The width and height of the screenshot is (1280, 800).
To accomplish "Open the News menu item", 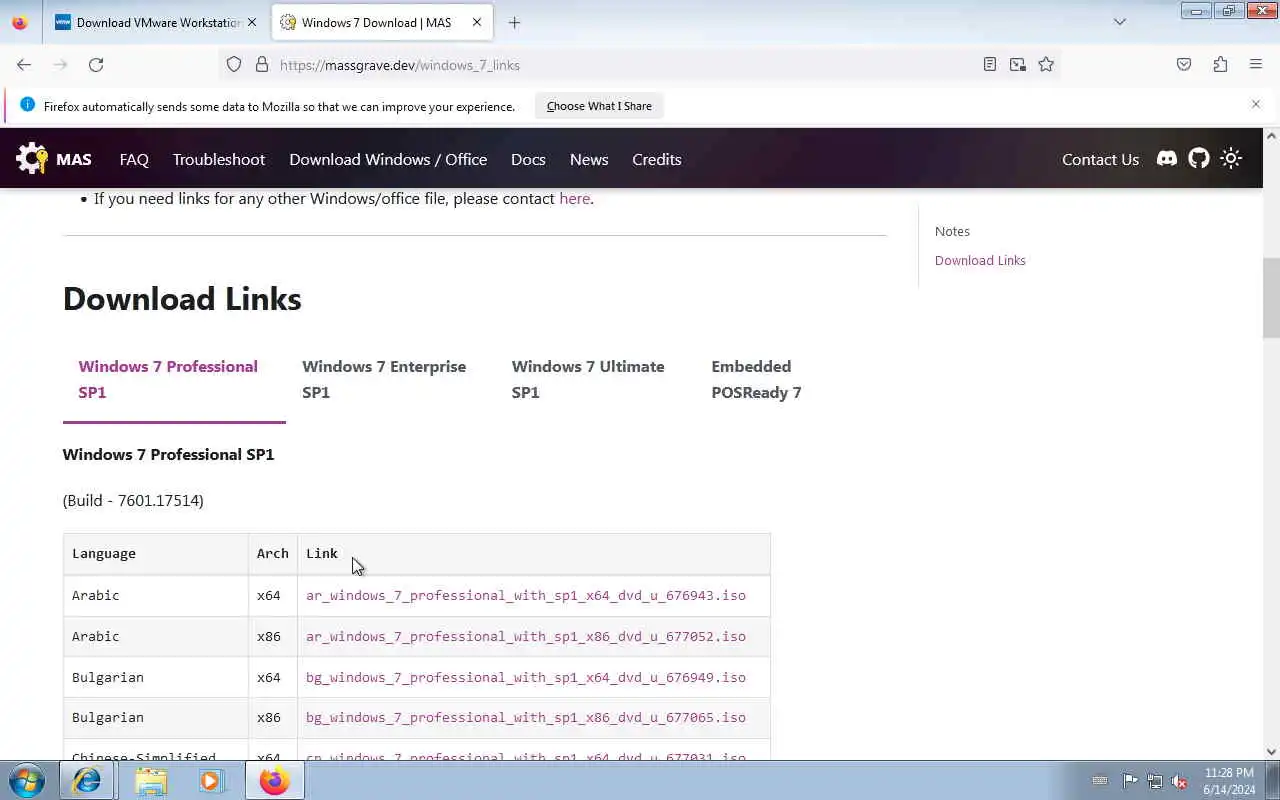I will 589,159.
